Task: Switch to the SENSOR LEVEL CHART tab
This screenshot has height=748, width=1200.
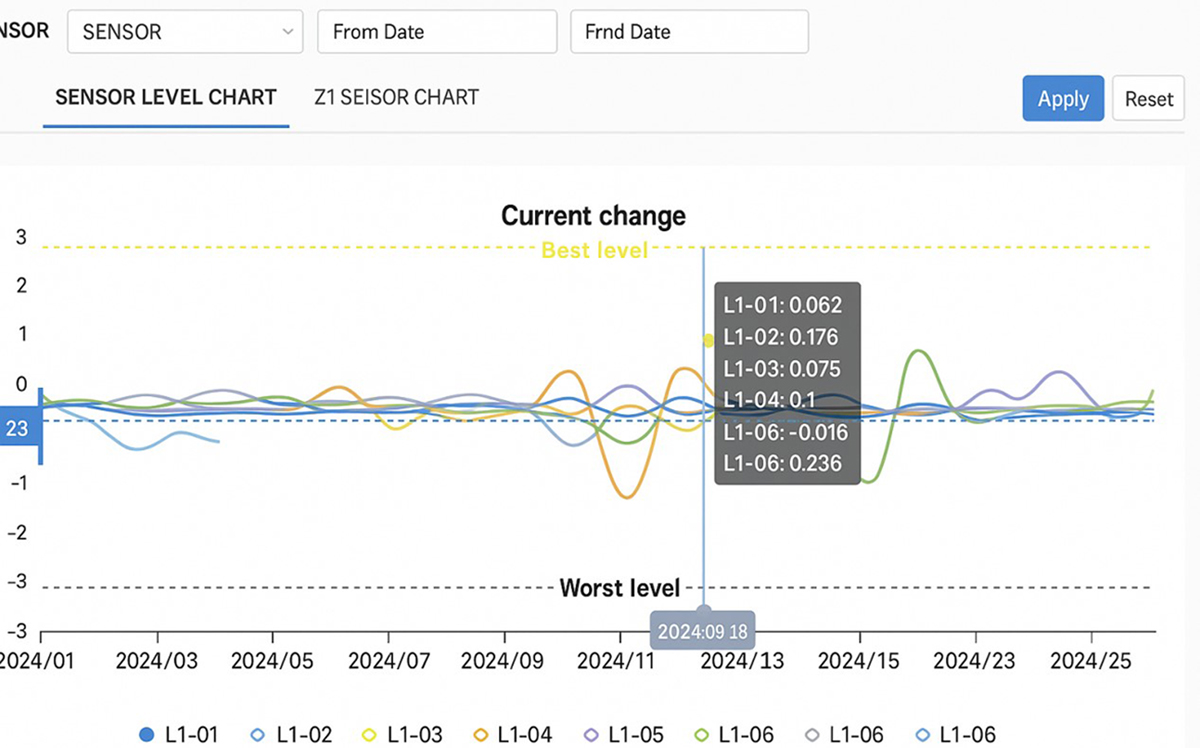Action: [166, 98]
